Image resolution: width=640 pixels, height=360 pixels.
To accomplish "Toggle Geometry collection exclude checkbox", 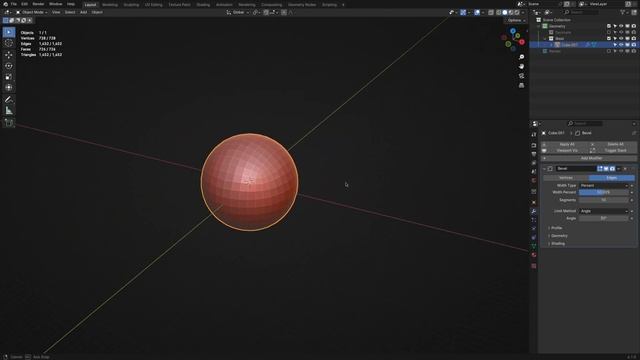I will (609, 26).
